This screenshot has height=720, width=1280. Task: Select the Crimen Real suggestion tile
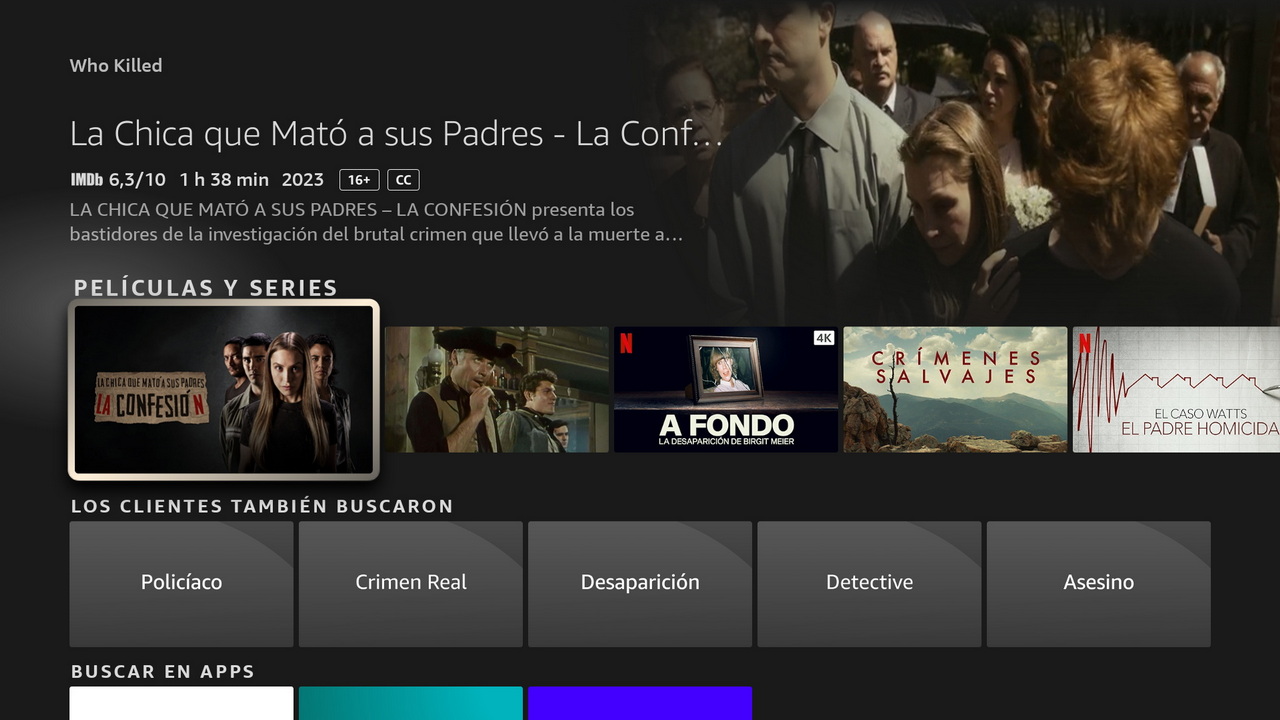[x=410, y=583]
